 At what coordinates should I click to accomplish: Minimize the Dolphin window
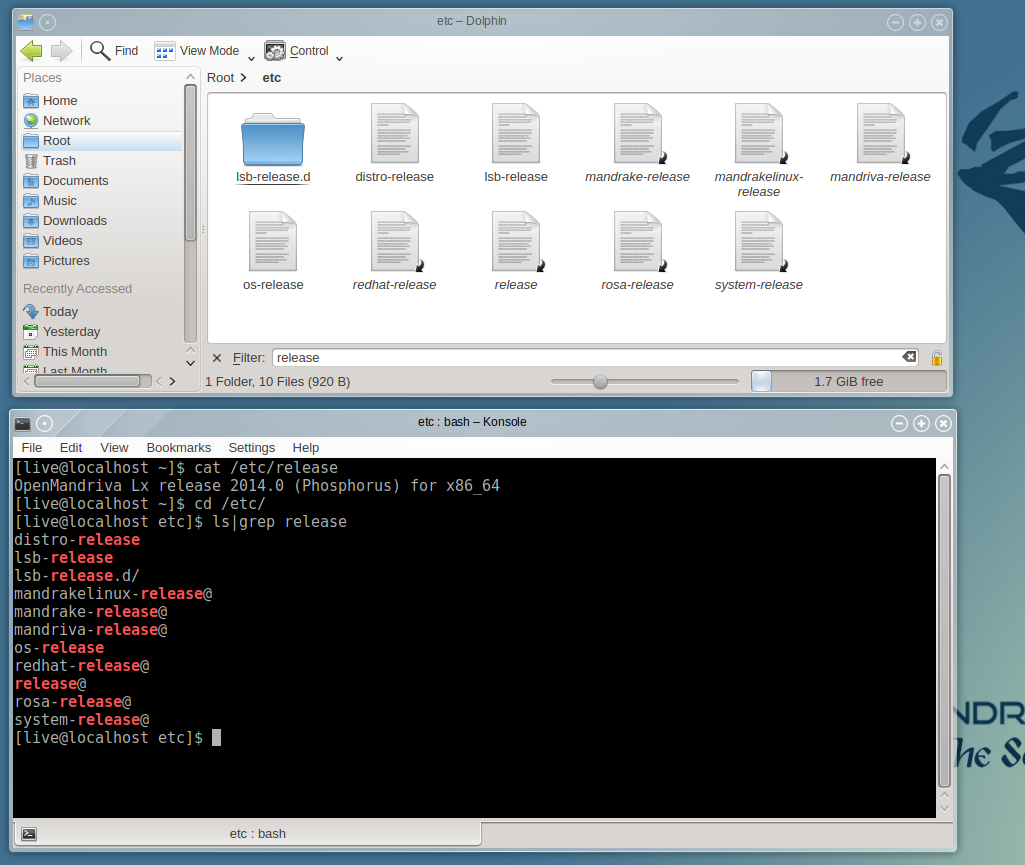coord(896,22)
